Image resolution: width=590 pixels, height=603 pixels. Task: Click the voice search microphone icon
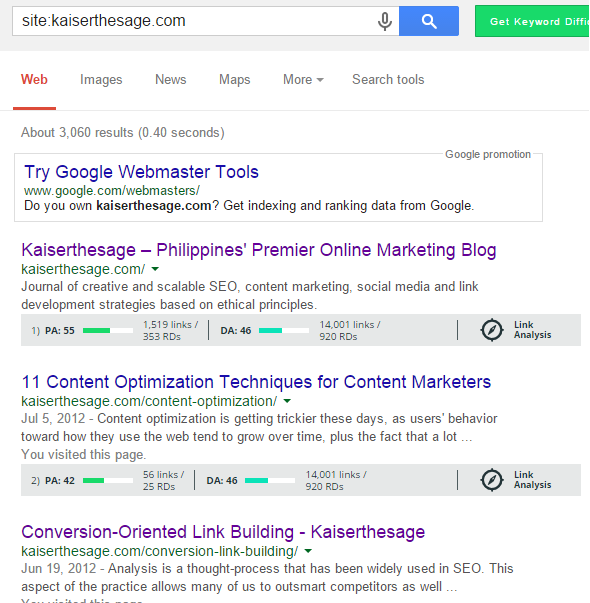384,21
